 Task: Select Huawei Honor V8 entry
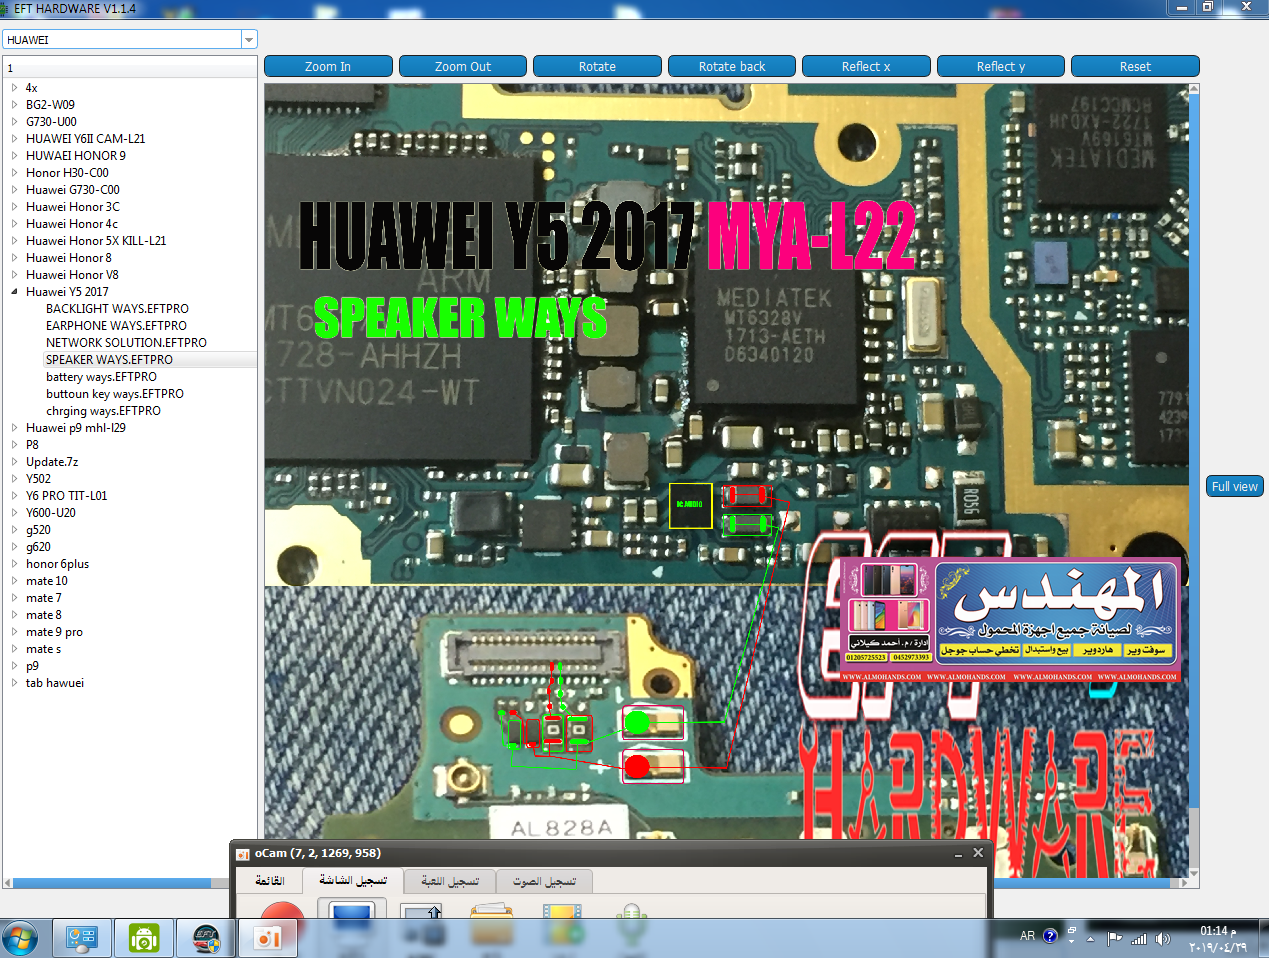click(72, 275)
